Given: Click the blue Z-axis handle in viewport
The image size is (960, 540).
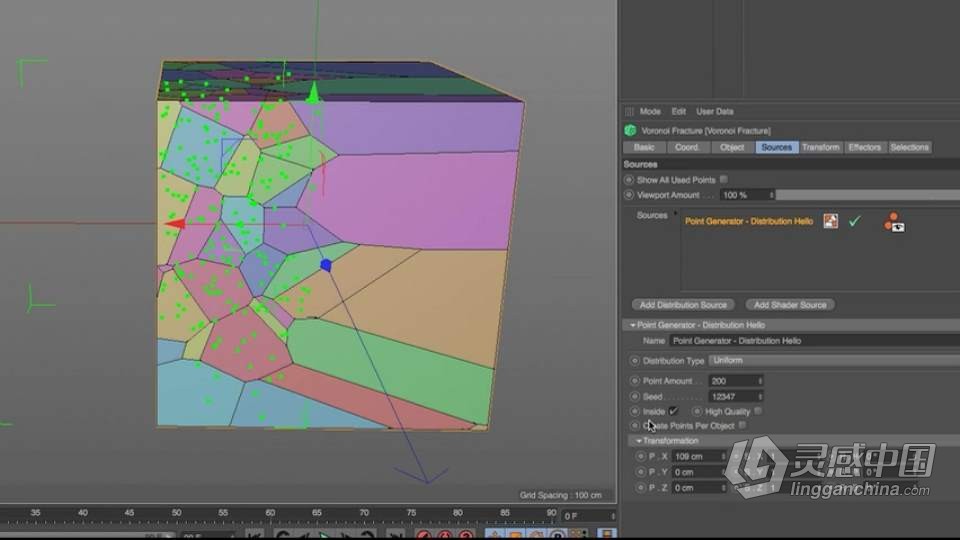Looking at the screenshot, I should (x=325, y=265).
